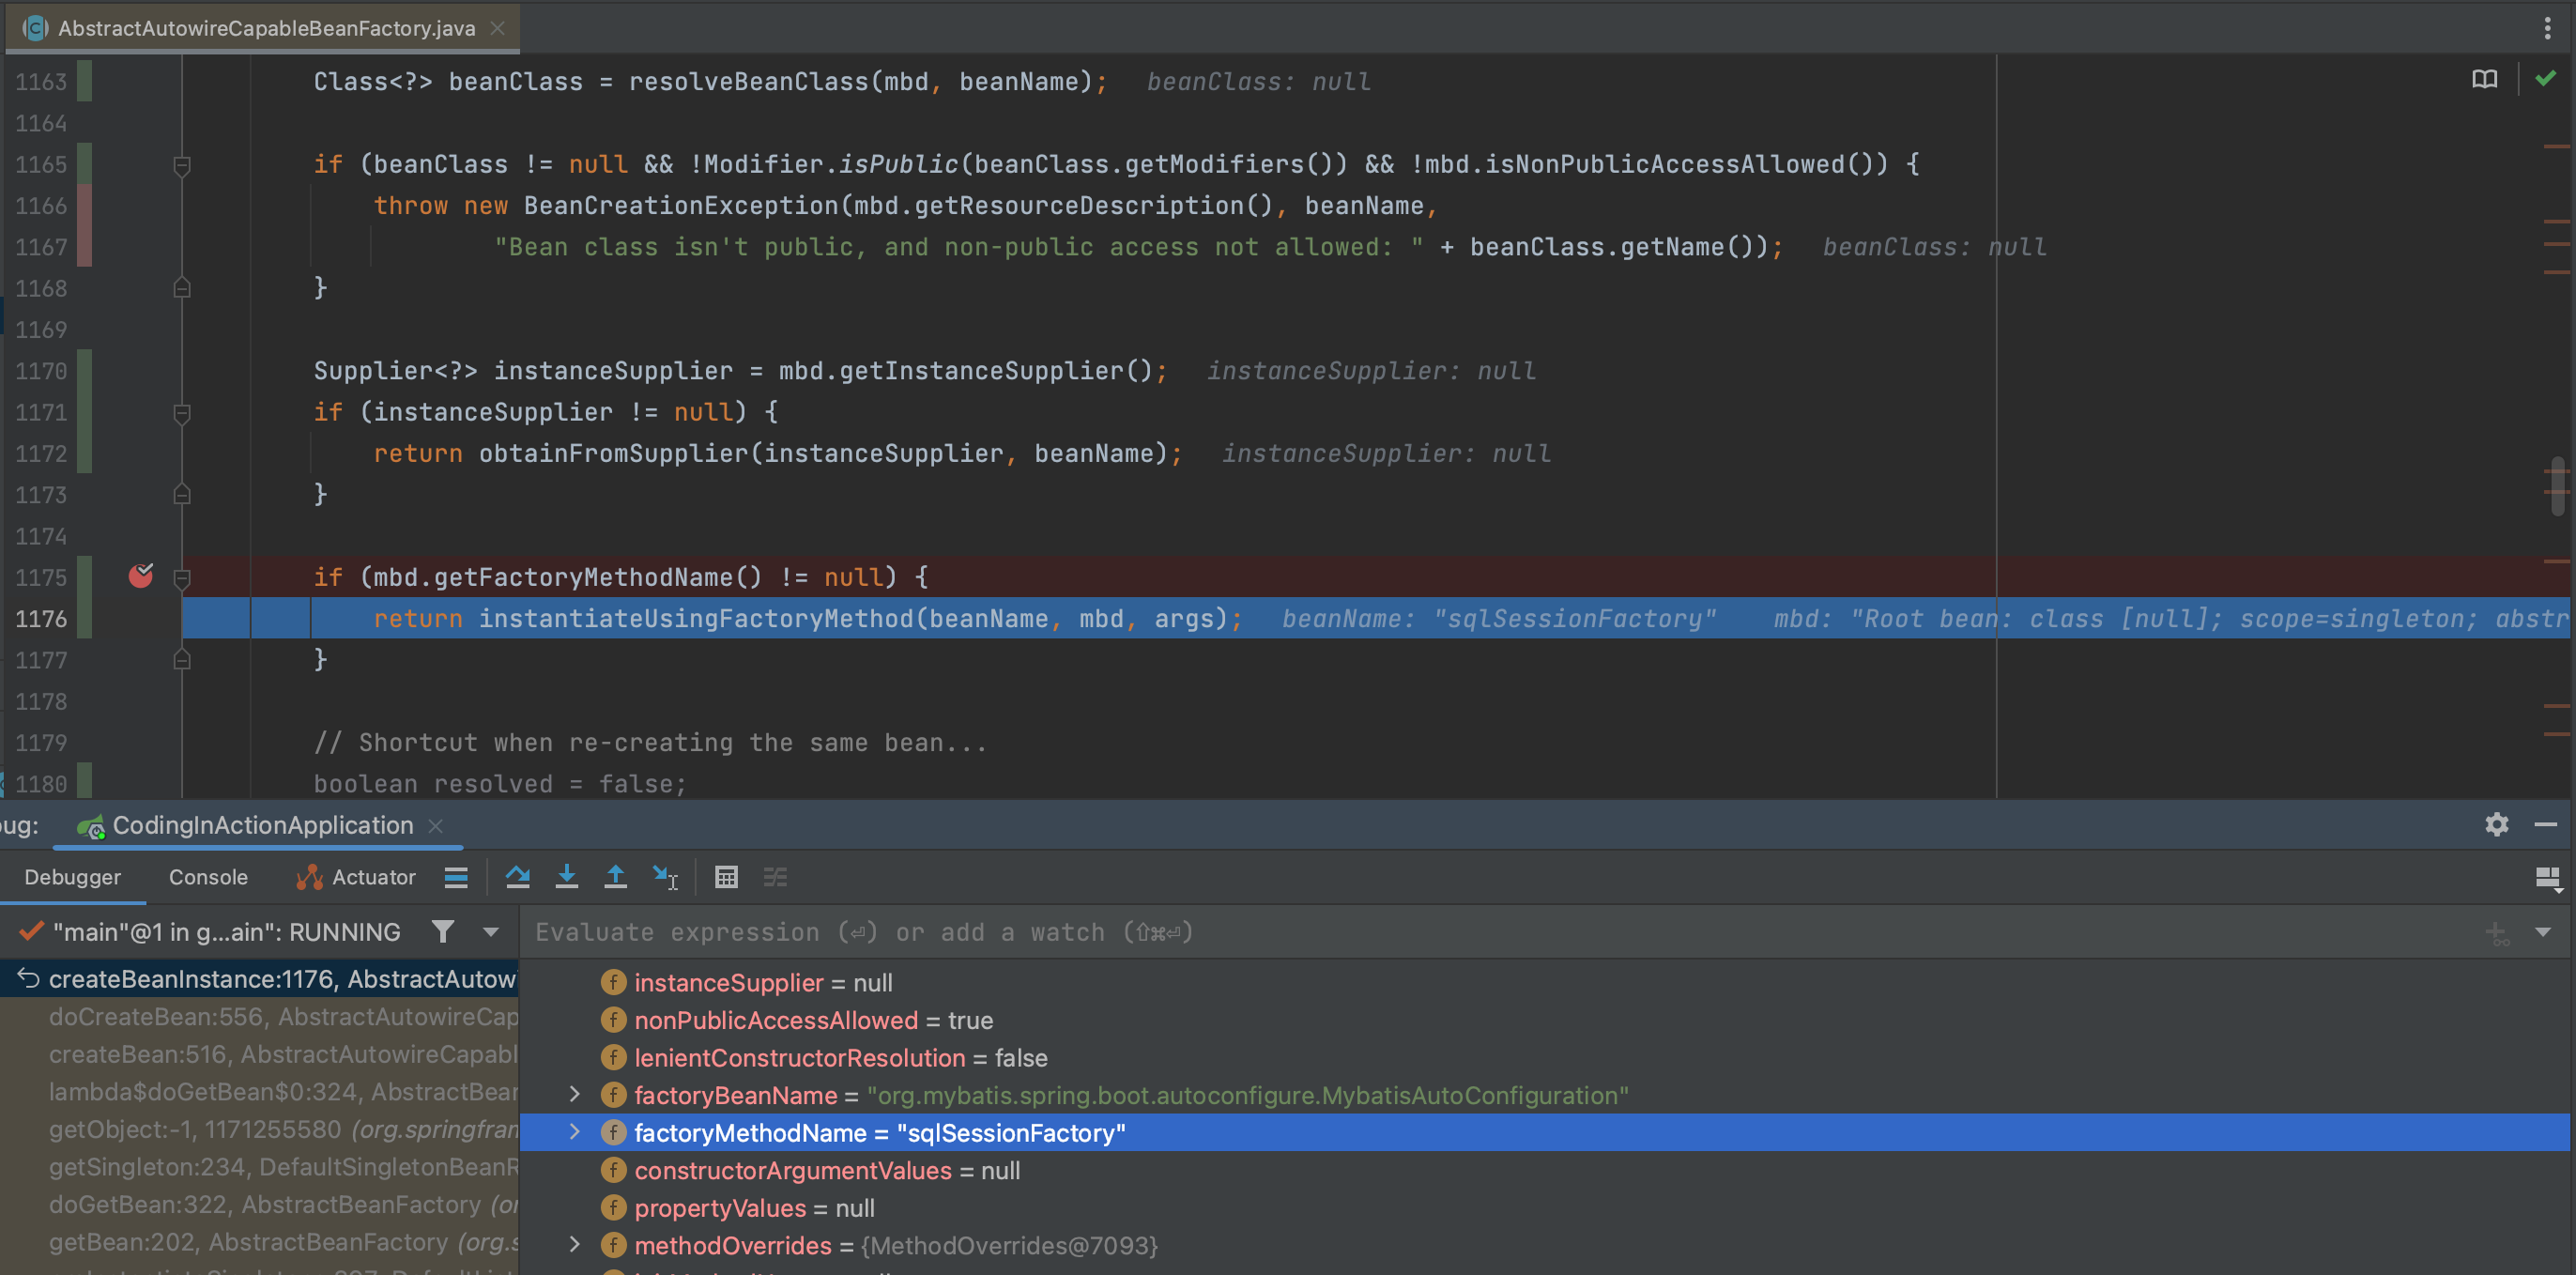The image size is (2576, 1275).
Task: Click the Show Execution Point icon
Action: pyautogui.click(x=456, y=877)
